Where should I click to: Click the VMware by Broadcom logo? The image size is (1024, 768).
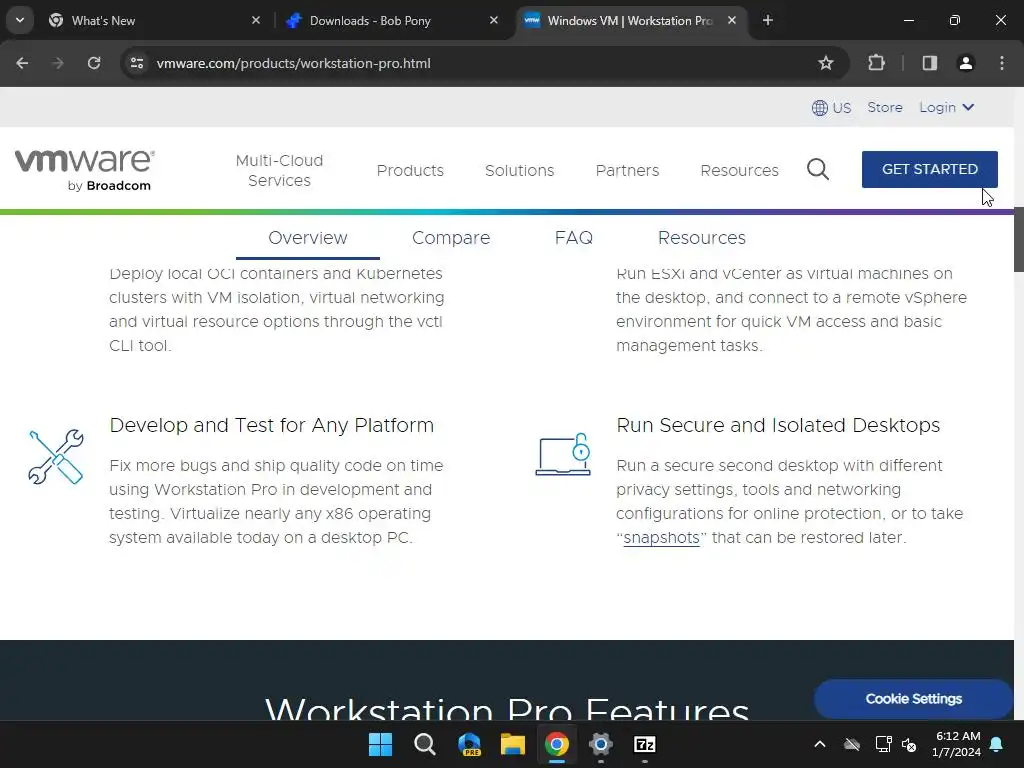click(84, 170)
